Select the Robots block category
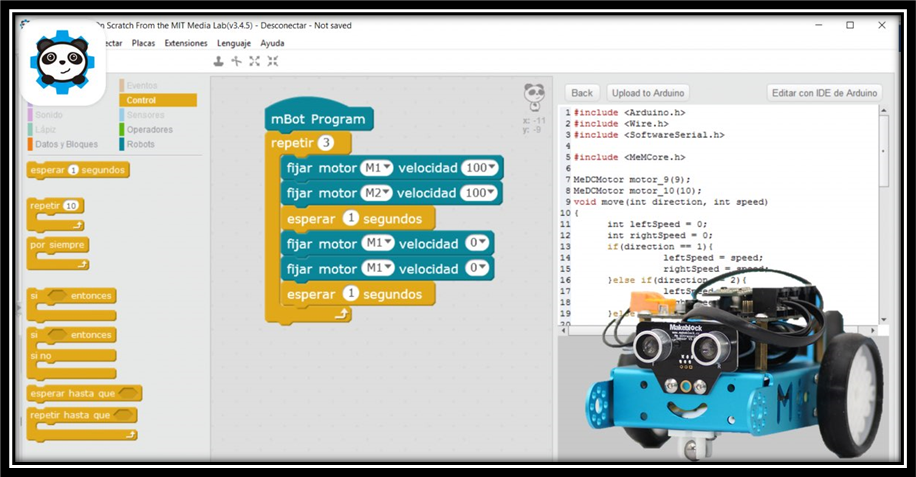This screenshot has width=916, height=477. click(x=140, y=144)
